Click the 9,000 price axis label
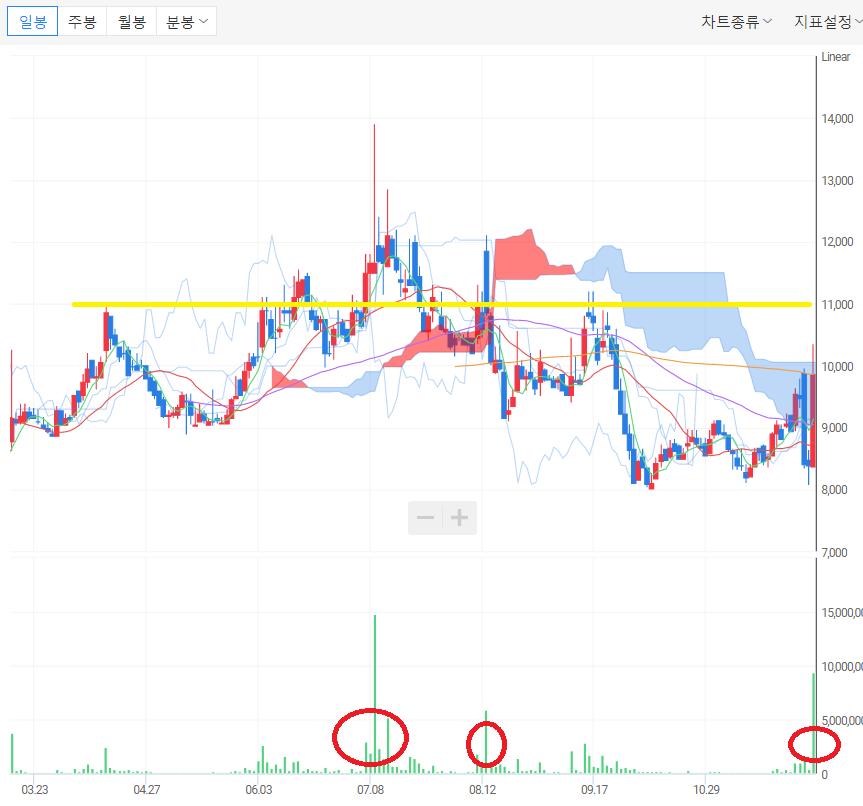Image resolution: width=863 pixels, height=806 pixels. pyautogui.click(x=834, y=428)
